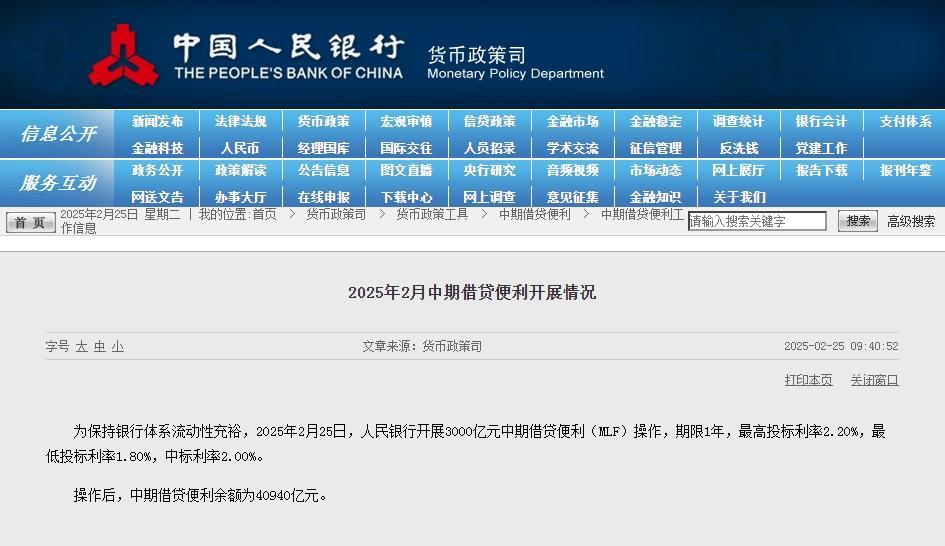This screenshot has width=945, height=546.
Task: Open 在线申报 link
Action: tap(324, 197)
